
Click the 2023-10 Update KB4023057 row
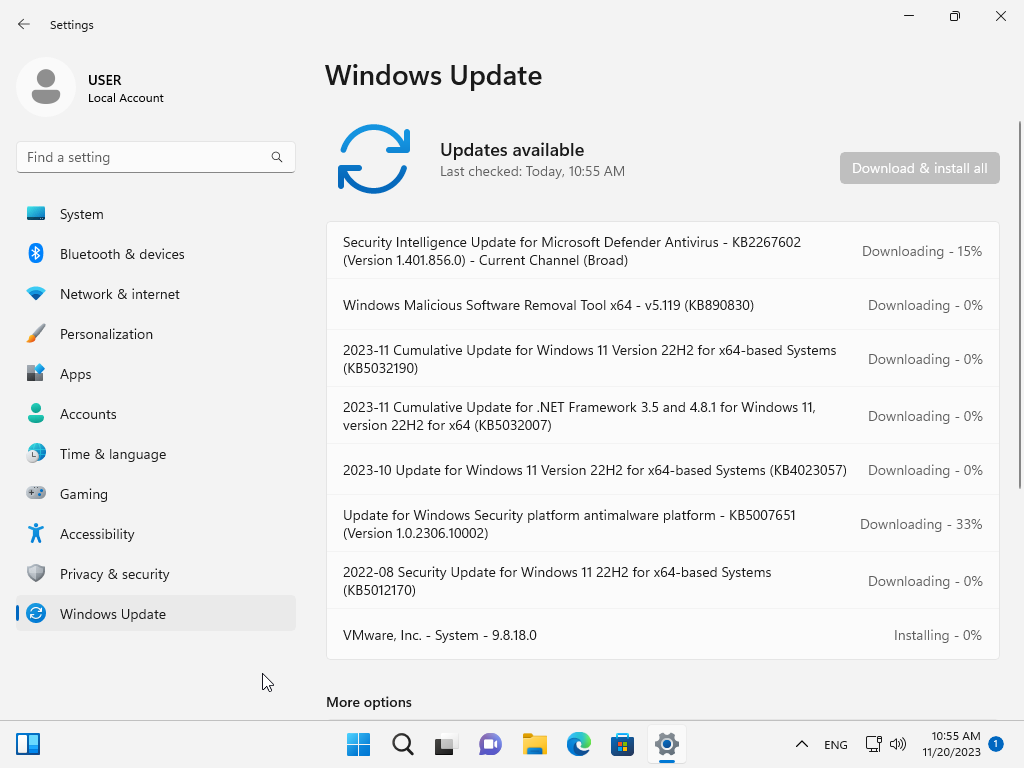[x=663, y=470]
